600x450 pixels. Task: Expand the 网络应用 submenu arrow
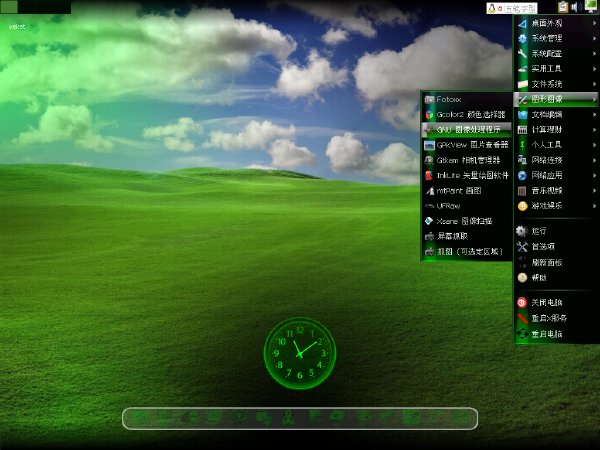click(594, 175)
